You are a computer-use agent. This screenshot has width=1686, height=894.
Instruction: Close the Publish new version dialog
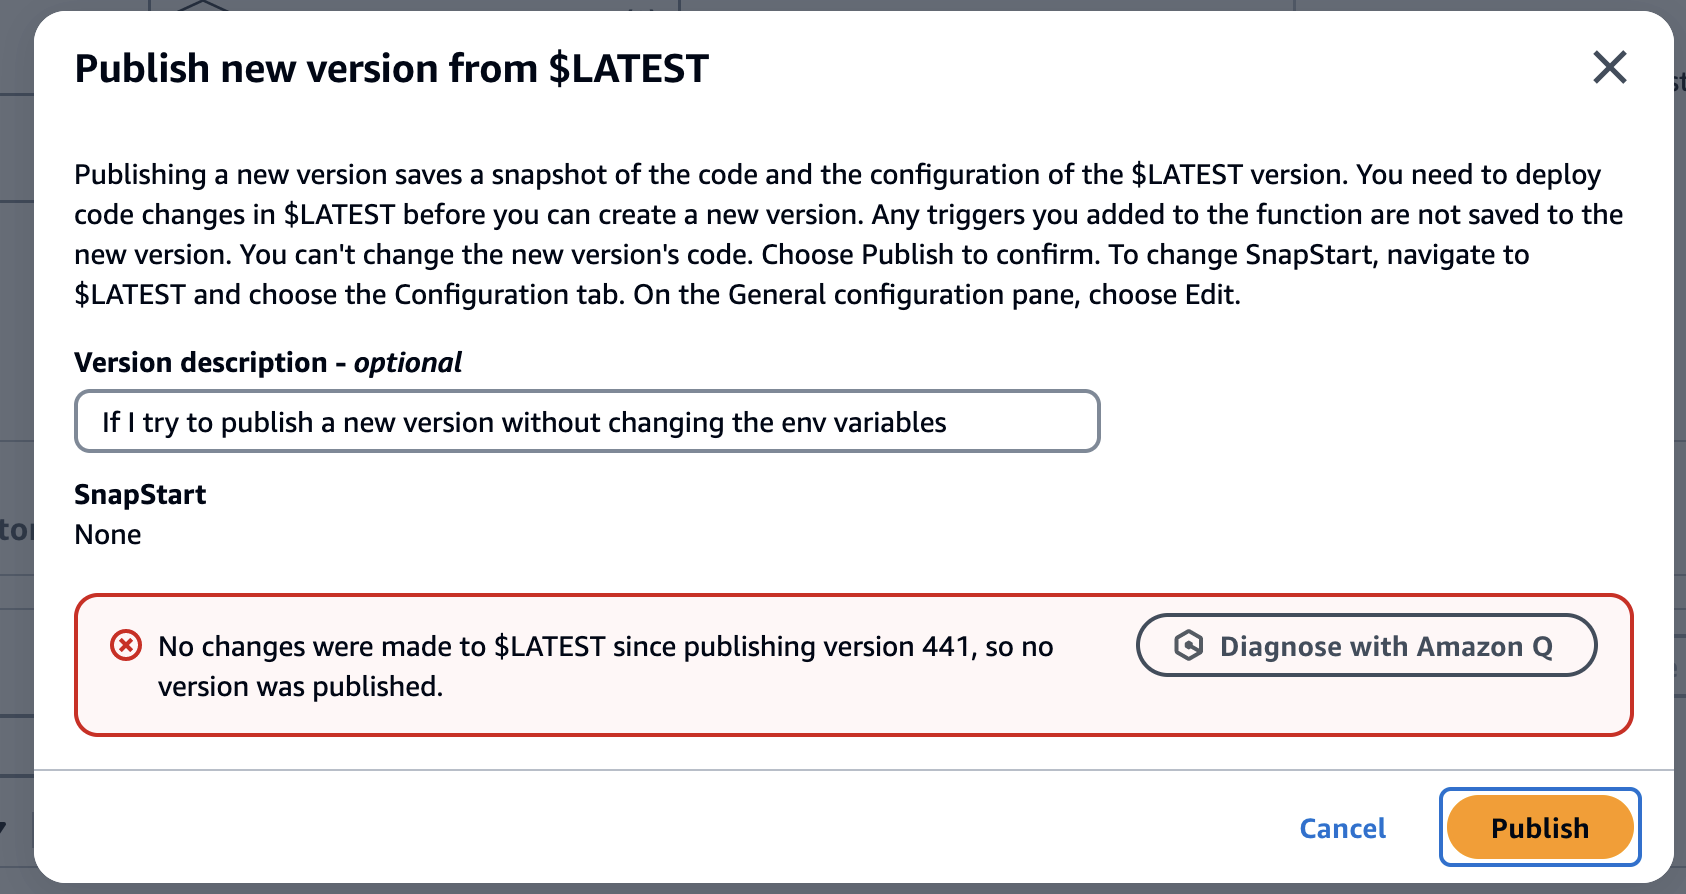pyautogui.click(x=1609, y=68)
